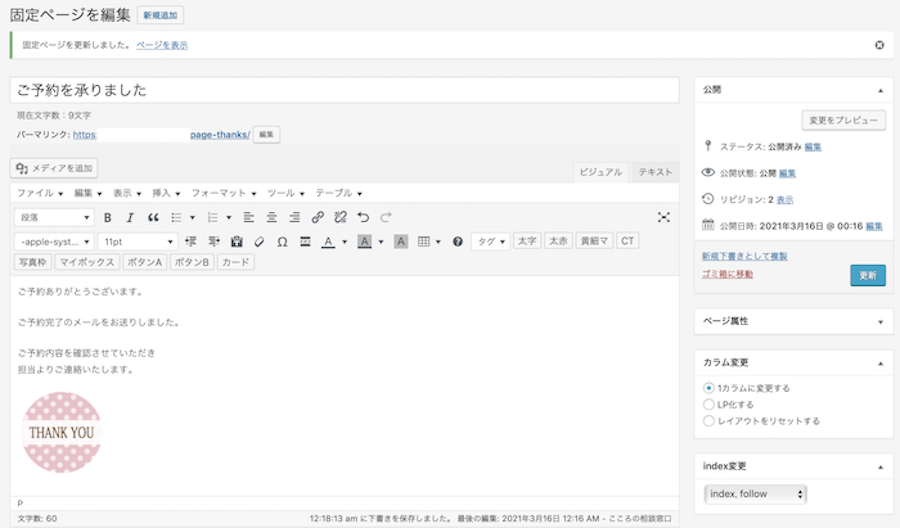Paste as text clipboard icon
This screenshot has height=528, width=900.
236,242
